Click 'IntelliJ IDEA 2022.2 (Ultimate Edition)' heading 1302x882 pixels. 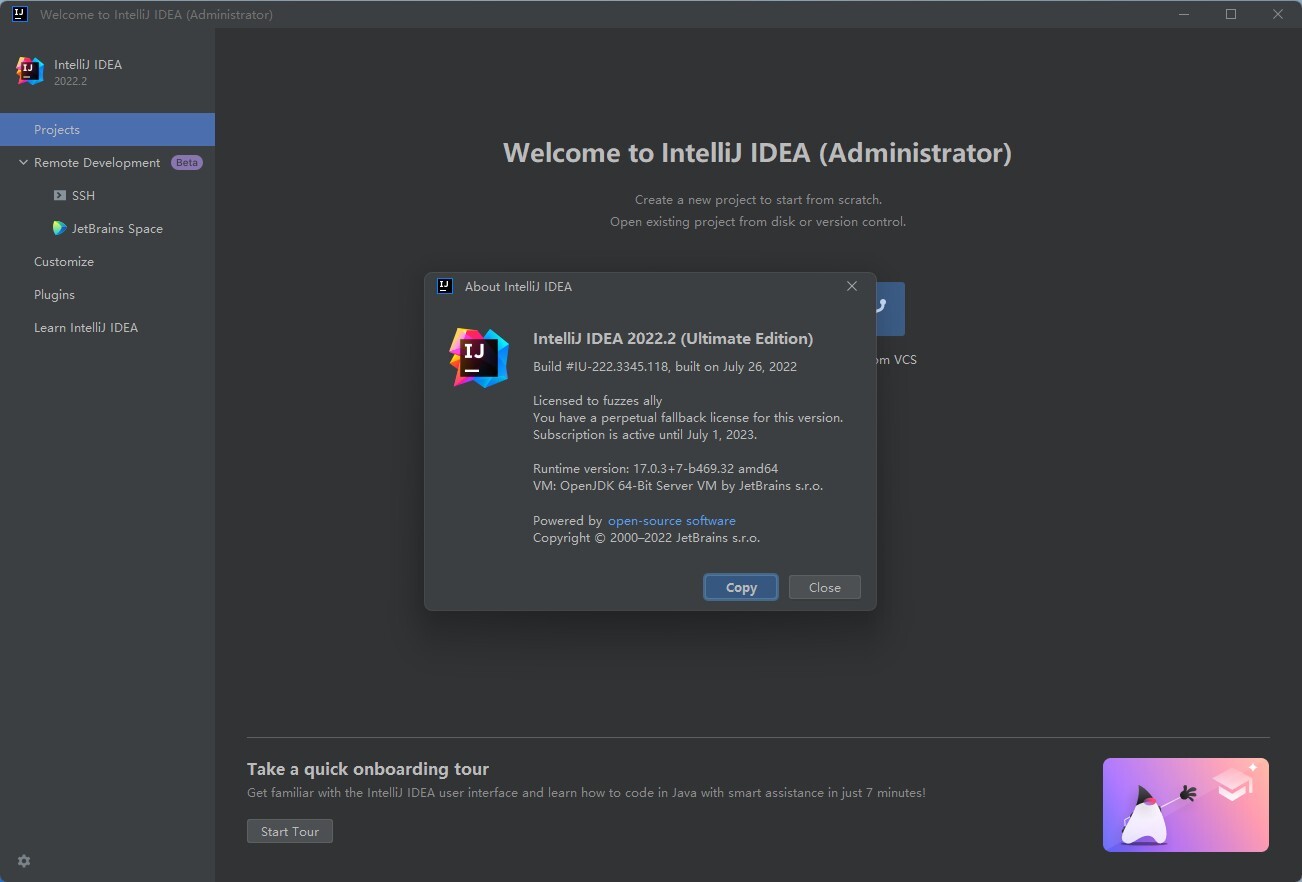click(x=673, y=339)
